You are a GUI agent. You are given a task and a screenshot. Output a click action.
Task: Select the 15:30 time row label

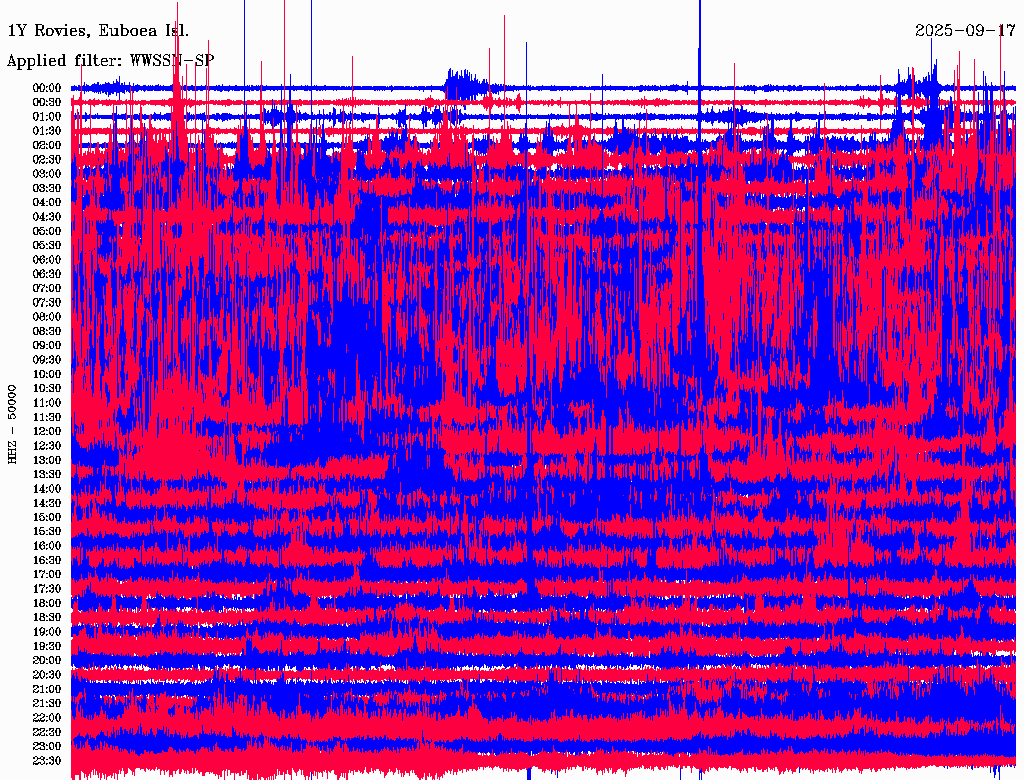47,531
